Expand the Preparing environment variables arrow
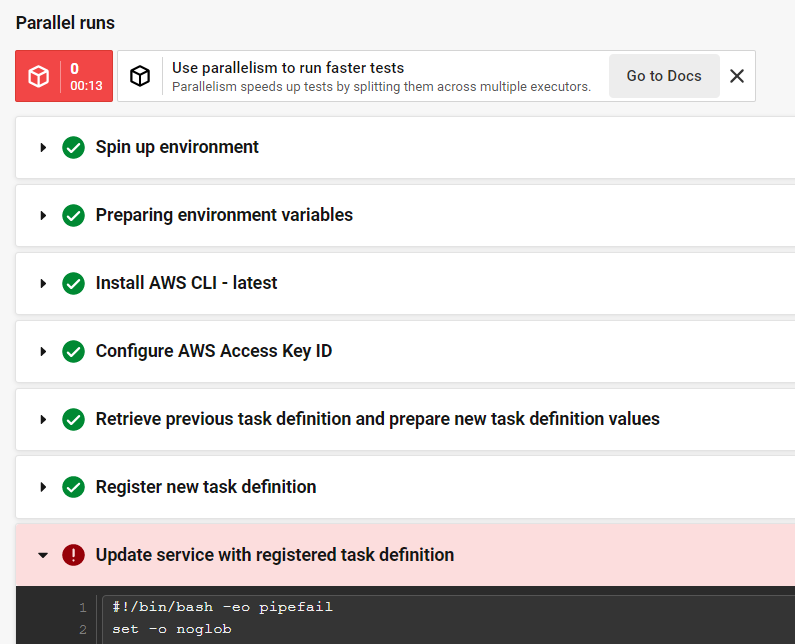795x644 pixels. 43,216
